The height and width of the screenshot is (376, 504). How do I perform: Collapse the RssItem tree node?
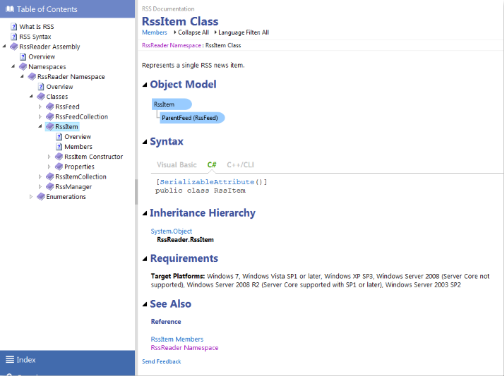[40, 126]
